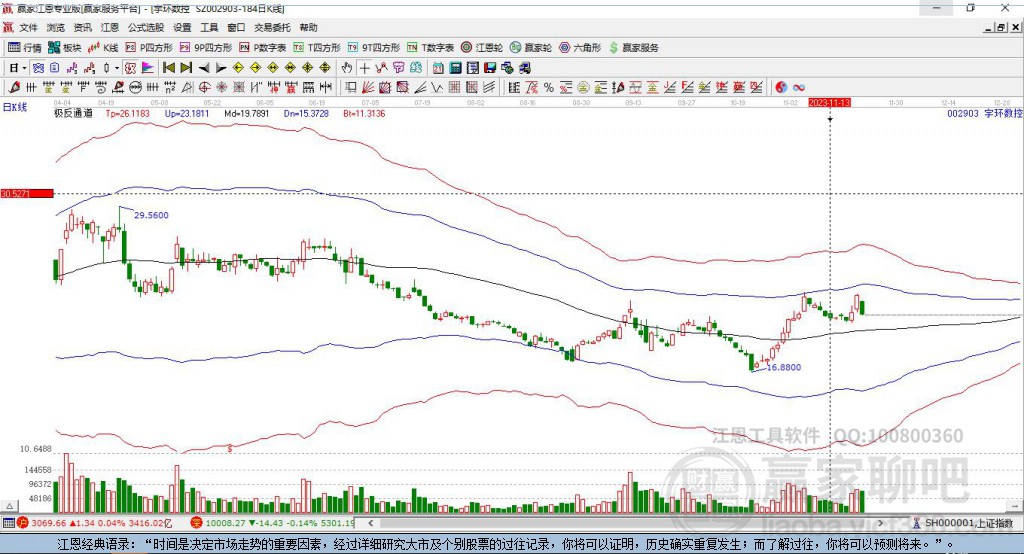Click the zigzag V-line tool
1024x554 pixels.
point(436,87)
